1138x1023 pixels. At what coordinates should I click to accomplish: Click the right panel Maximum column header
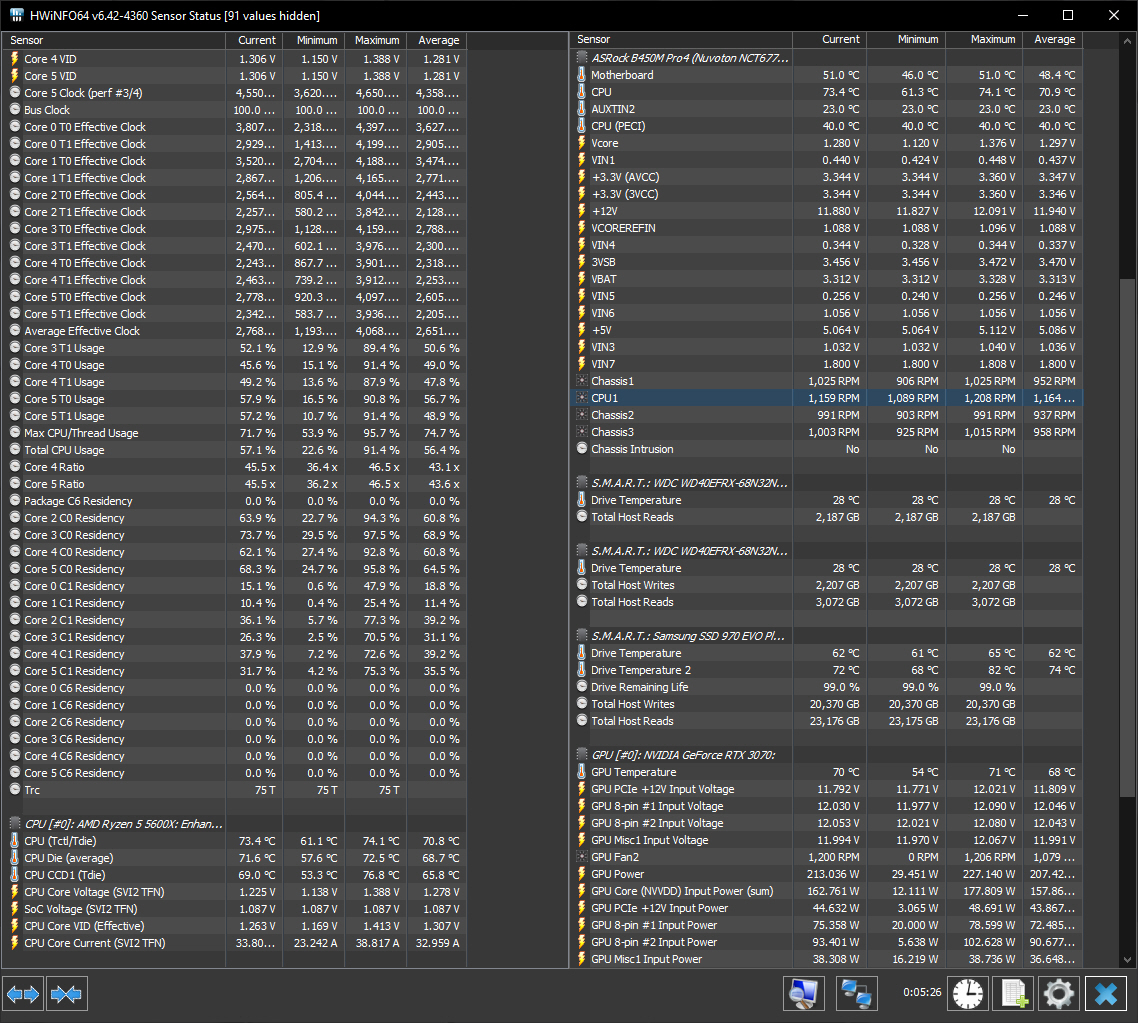(x=984, y=39)
